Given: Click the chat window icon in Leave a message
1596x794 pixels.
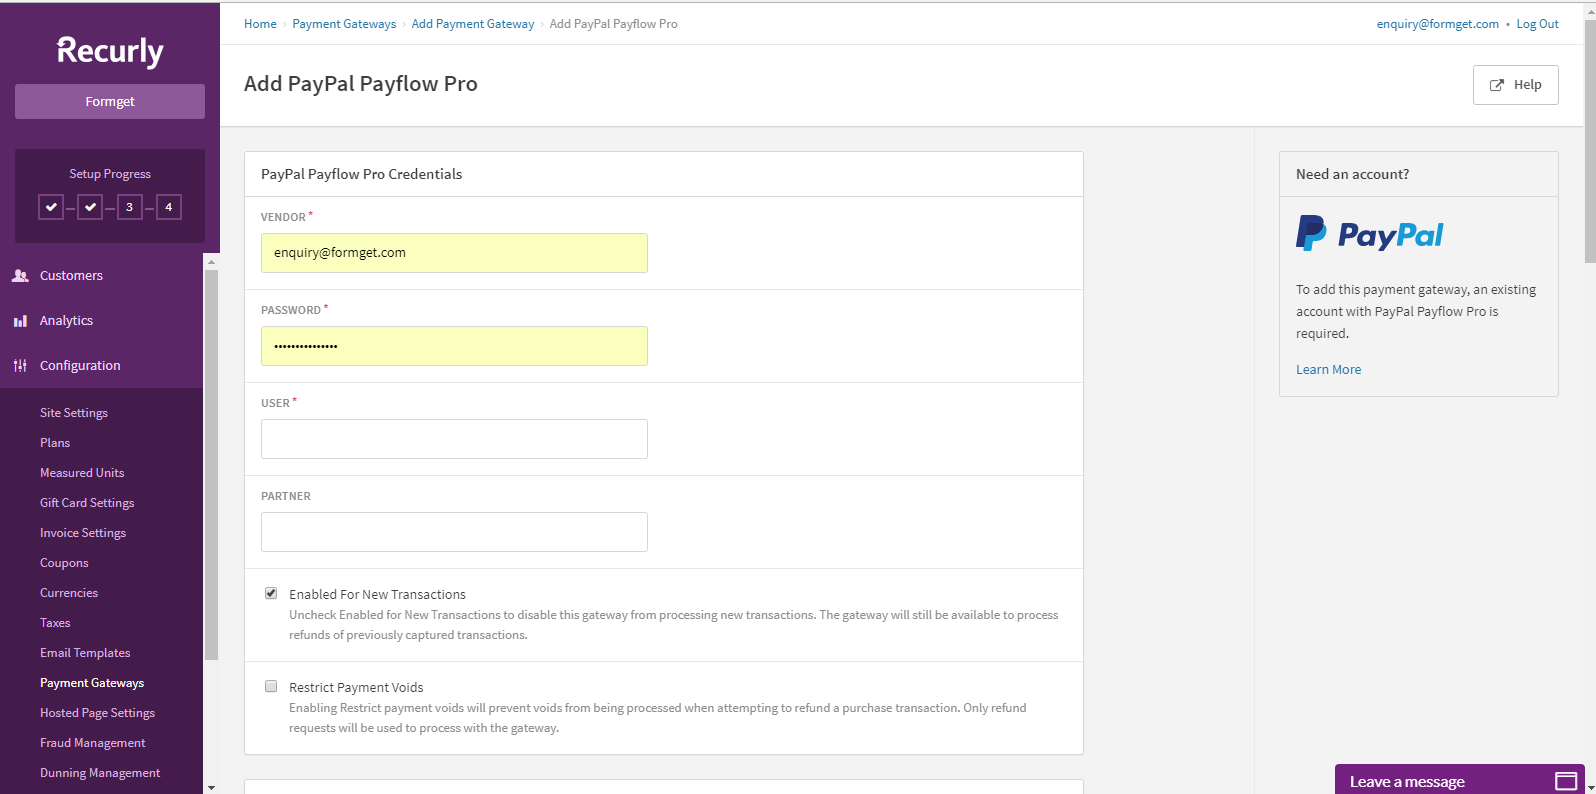Looking at the screenshot, I should pos(1566,781).
